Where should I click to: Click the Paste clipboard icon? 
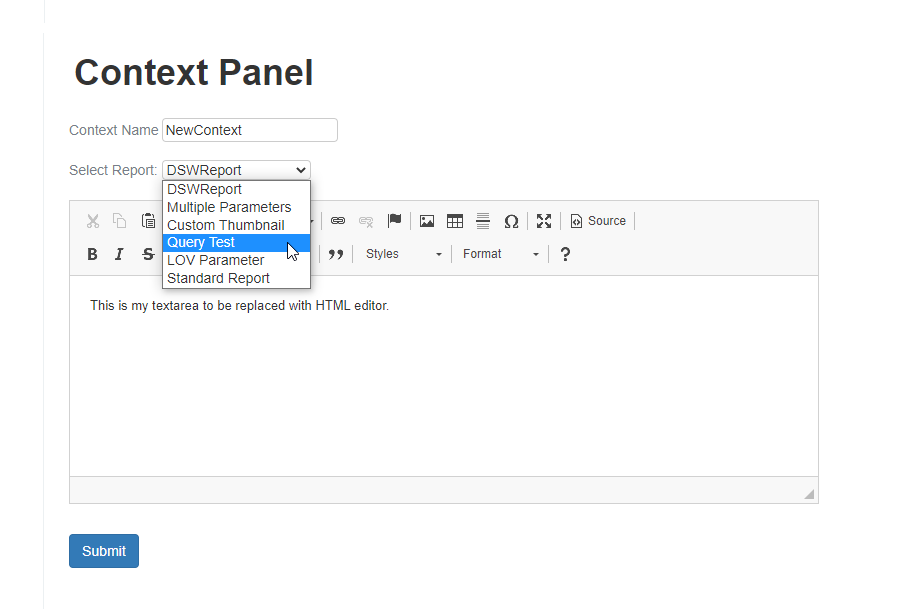click(x=148, y=221)
